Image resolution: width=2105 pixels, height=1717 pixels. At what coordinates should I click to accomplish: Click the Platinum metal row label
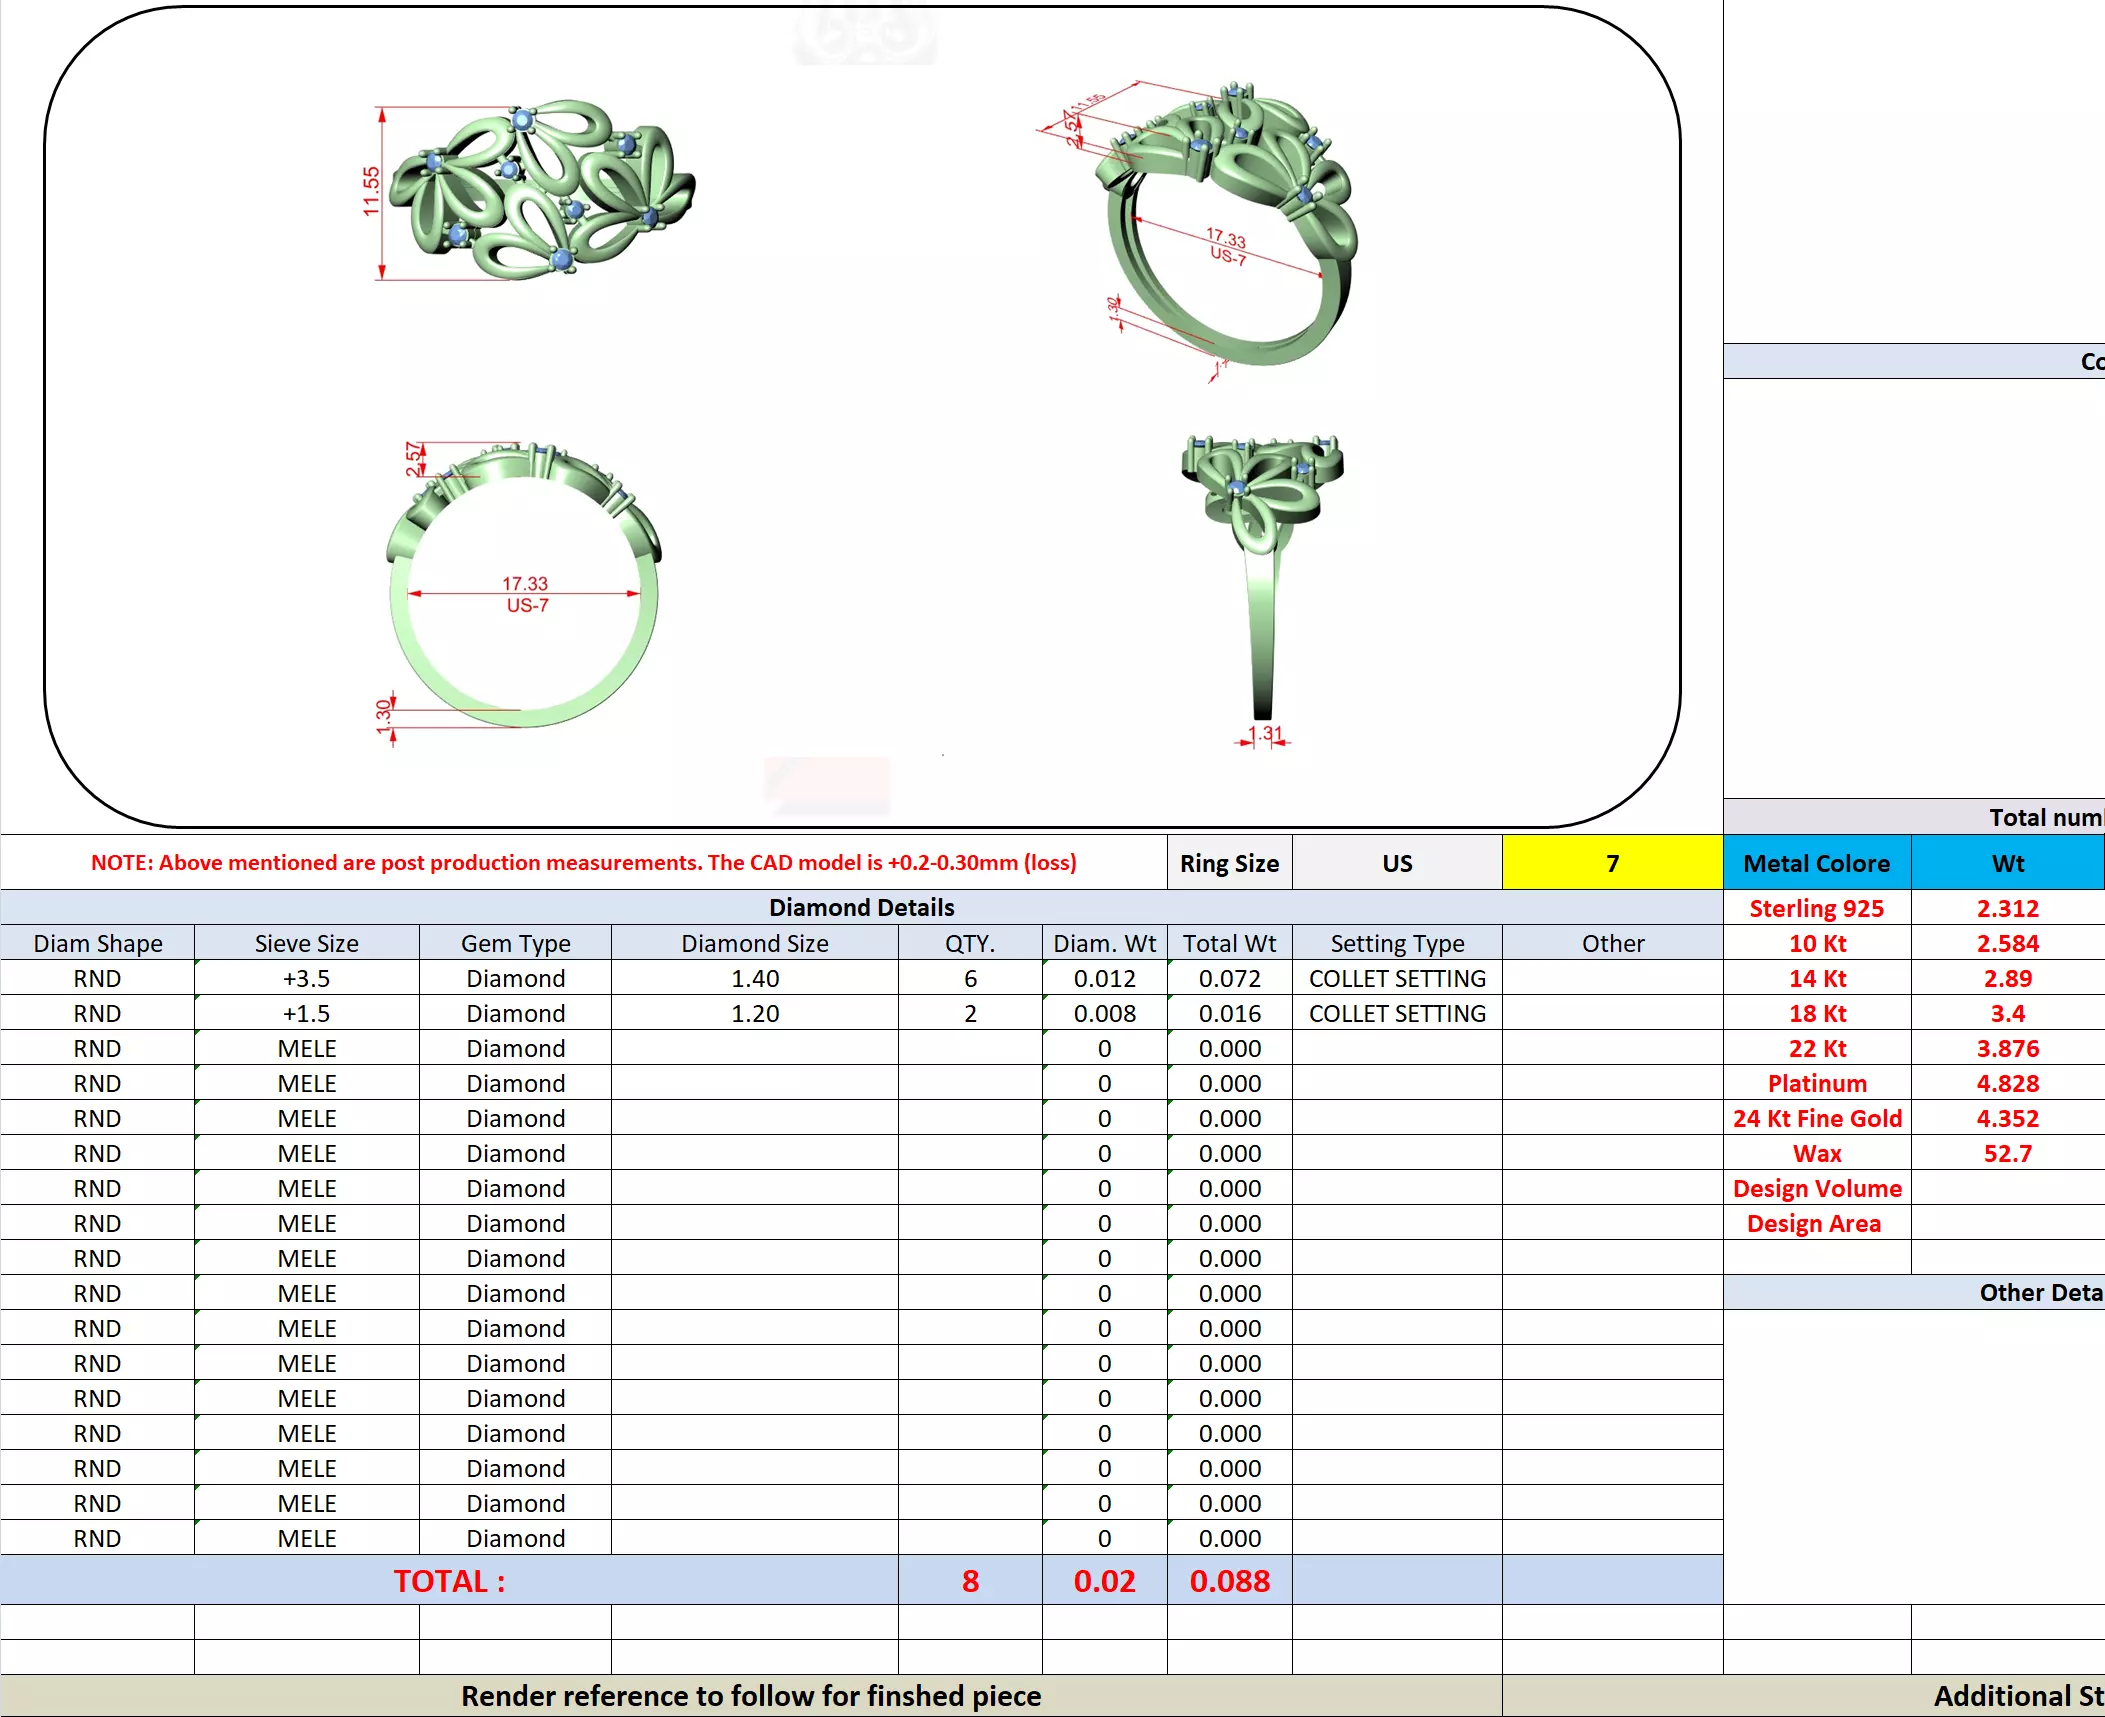[1816, 1083]
